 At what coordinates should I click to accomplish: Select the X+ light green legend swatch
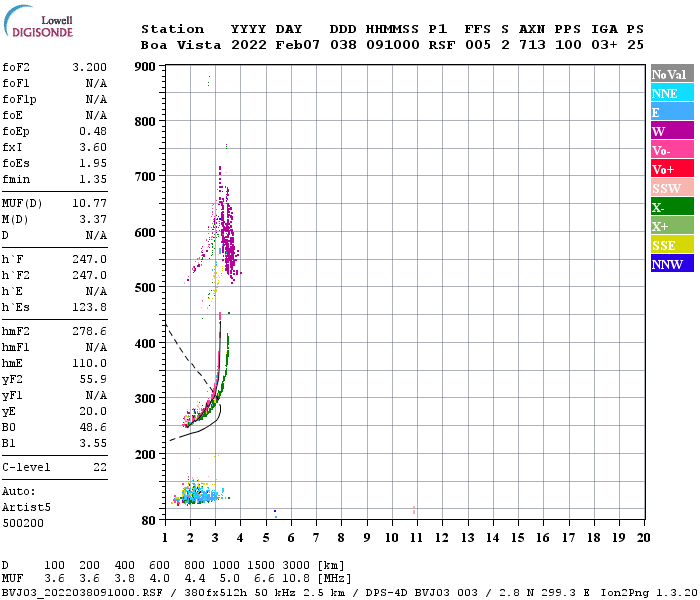coord(672,225)
